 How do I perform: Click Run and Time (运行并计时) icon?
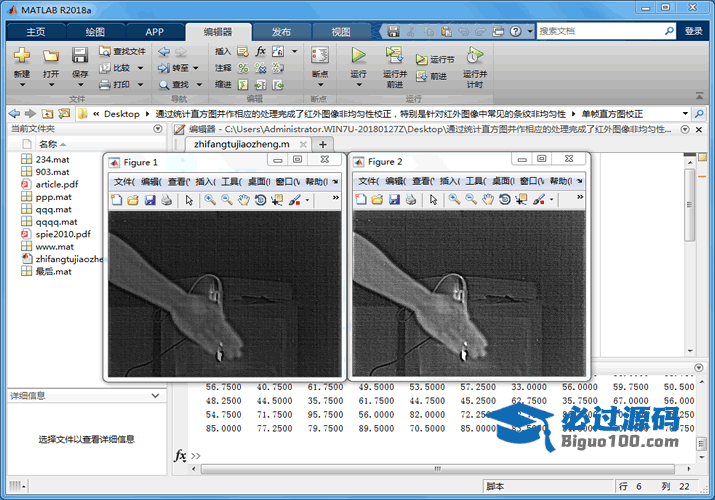[x=475, y=56]
